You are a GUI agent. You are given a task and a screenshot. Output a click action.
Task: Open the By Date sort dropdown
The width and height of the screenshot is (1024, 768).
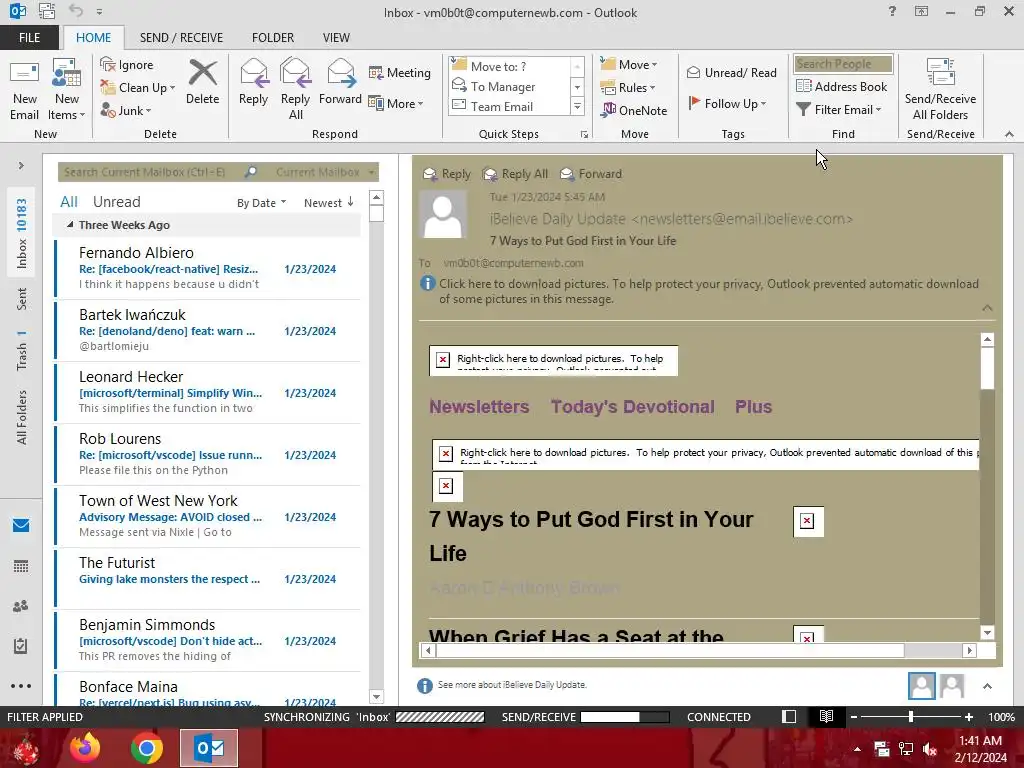click(261, 203)
